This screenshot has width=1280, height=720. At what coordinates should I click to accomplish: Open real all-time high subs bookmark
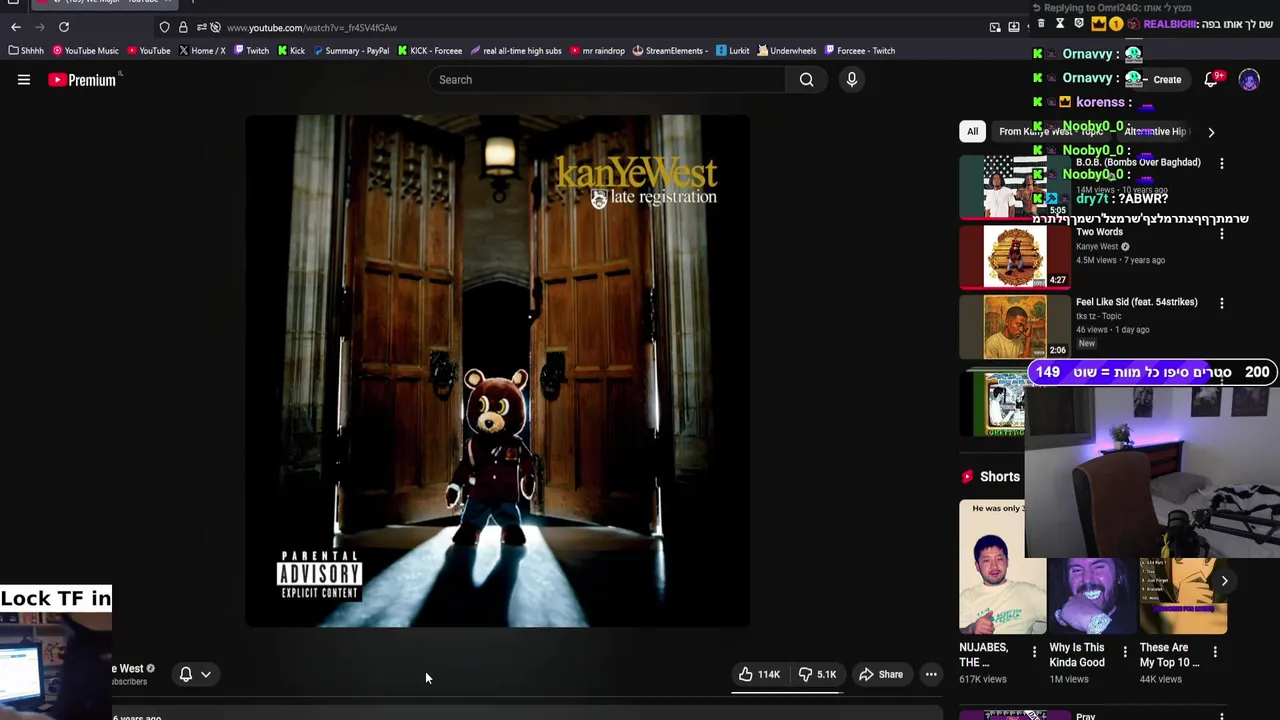click(x=516, y=51)
